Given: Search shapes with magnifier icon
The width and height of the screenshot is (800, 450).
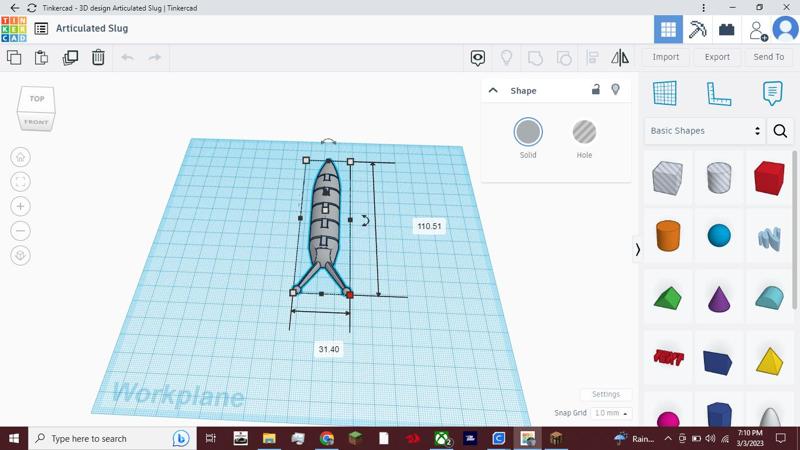Looking at the screenshot, I should (780, 131).
